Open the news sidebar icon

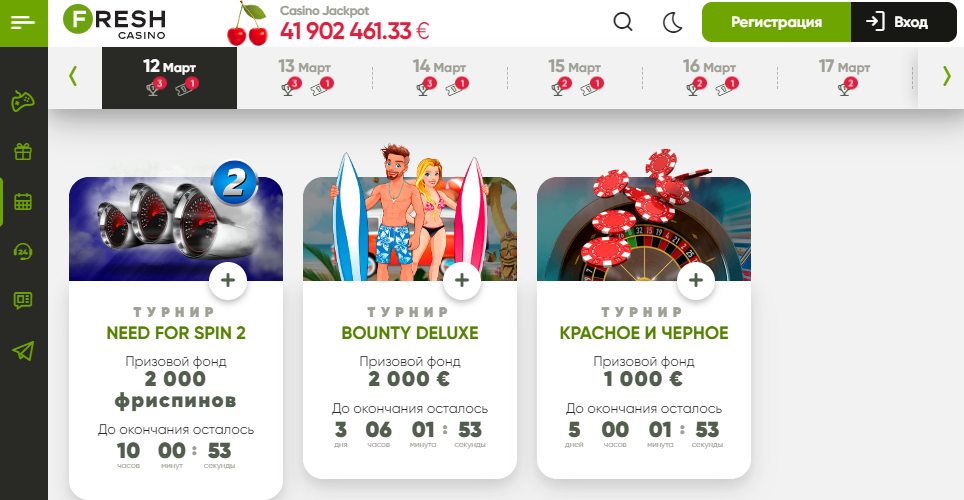pos(23,300)
